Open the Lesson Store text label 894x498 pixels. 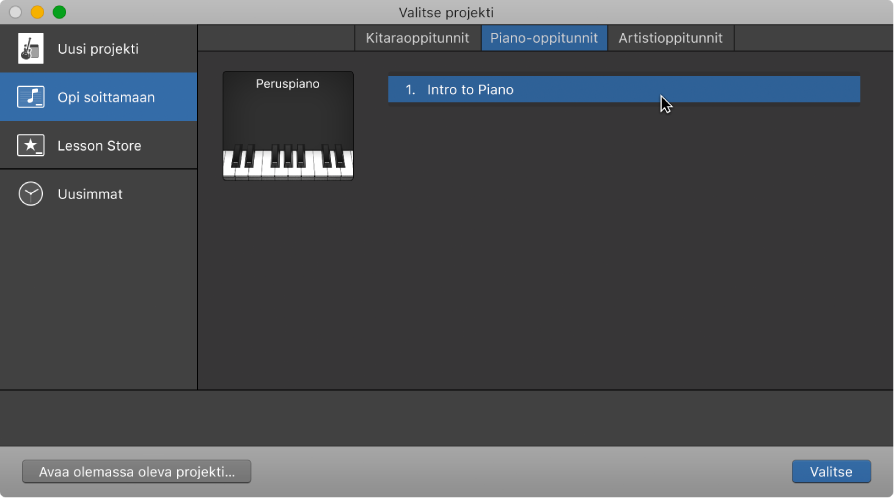coord(99,146)
